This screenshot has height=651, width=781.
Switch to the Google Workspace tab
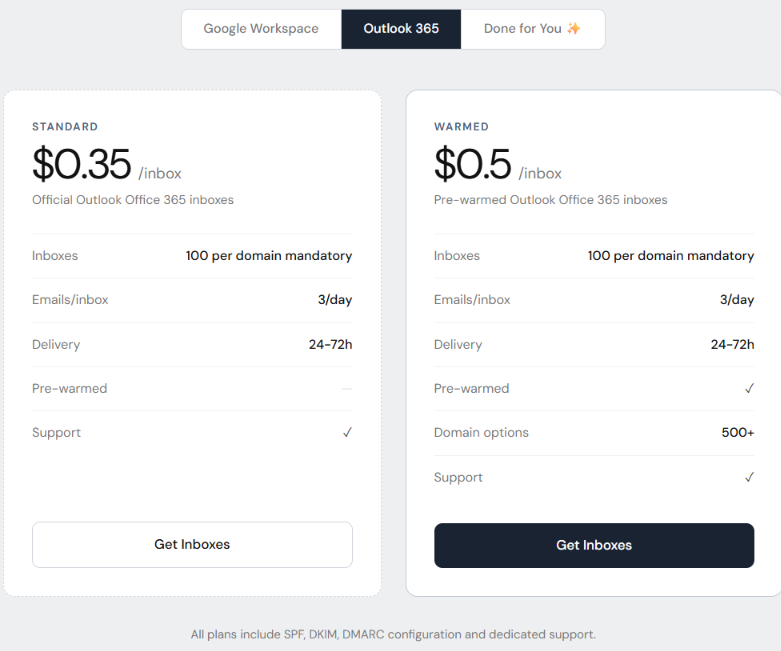click(261, 29)
